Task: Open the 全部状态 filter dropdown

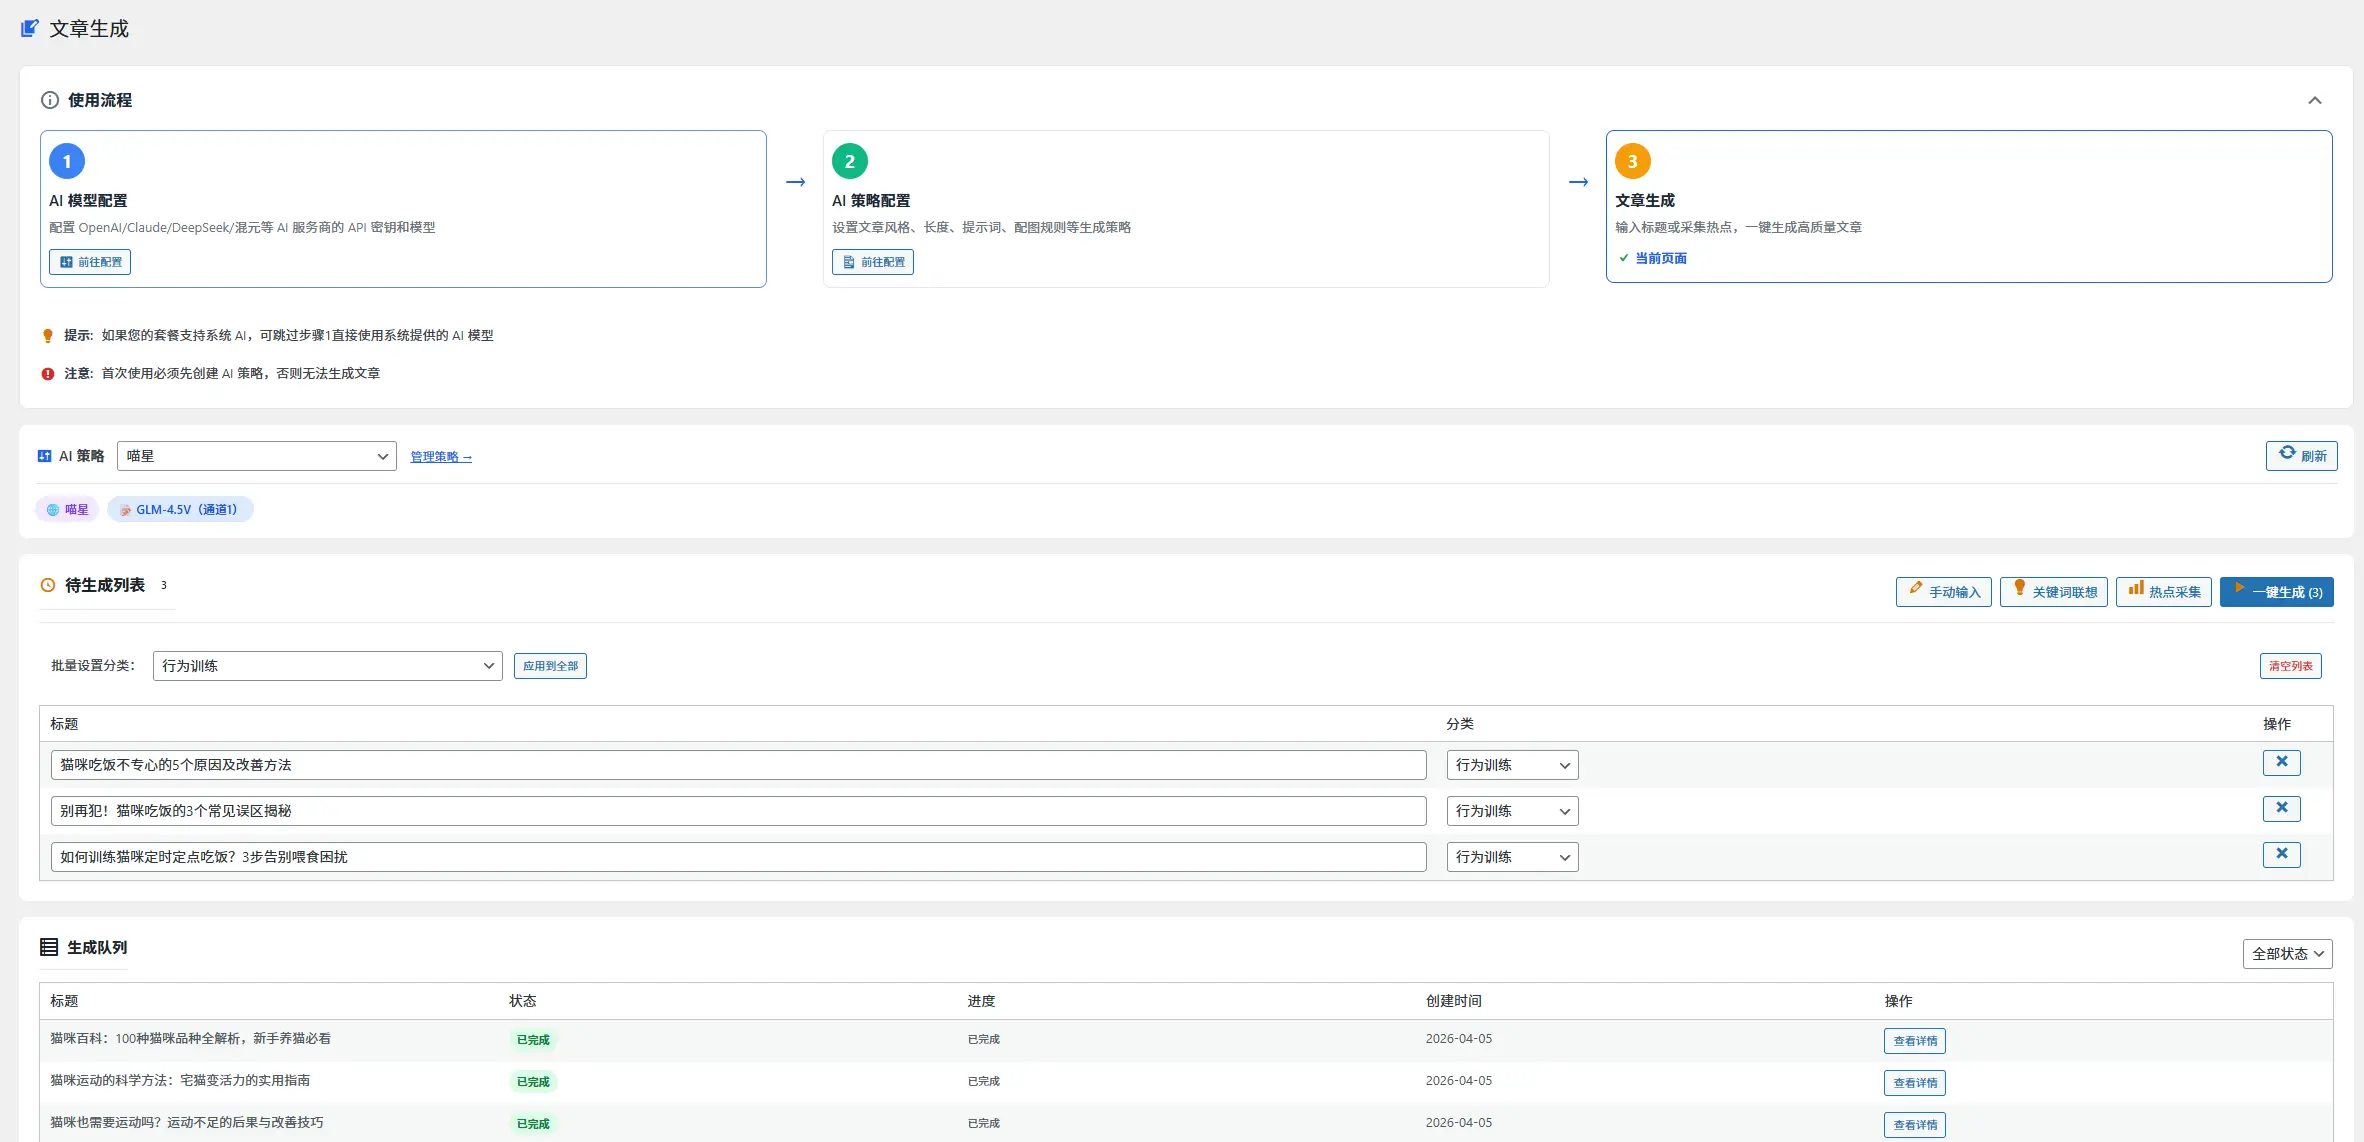Action: click(2287, 954)
